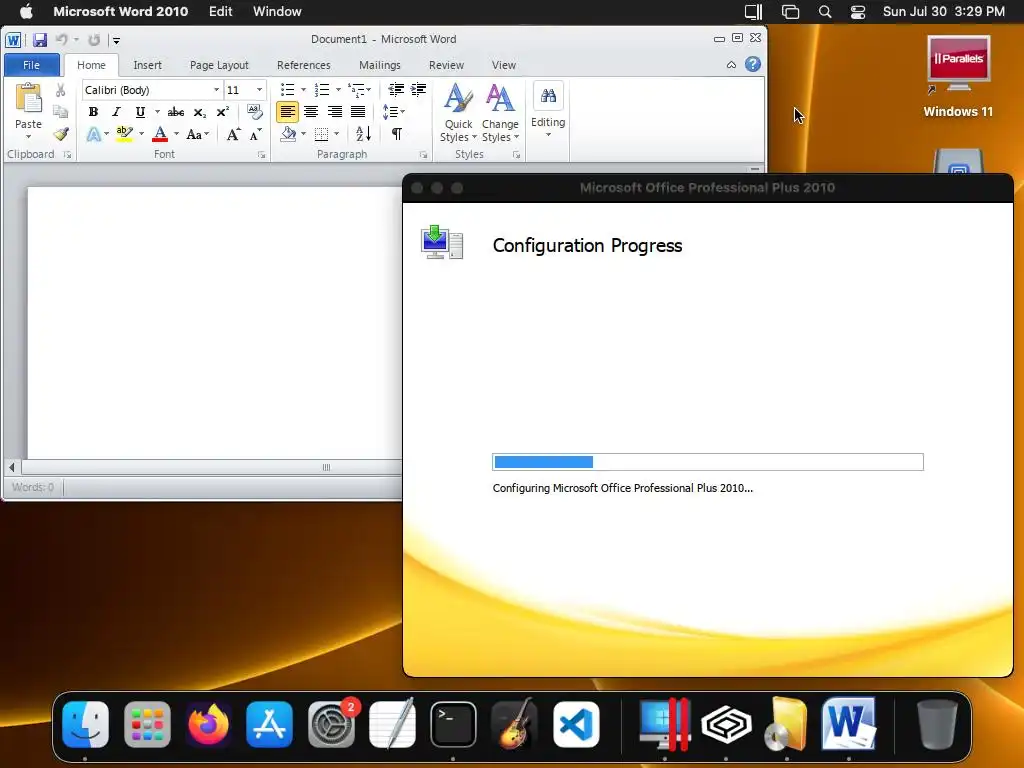The image size is (1024, 768).
Task: Open the Windows 11 Parallels desktop shortcut
Action: coord(958,78)
